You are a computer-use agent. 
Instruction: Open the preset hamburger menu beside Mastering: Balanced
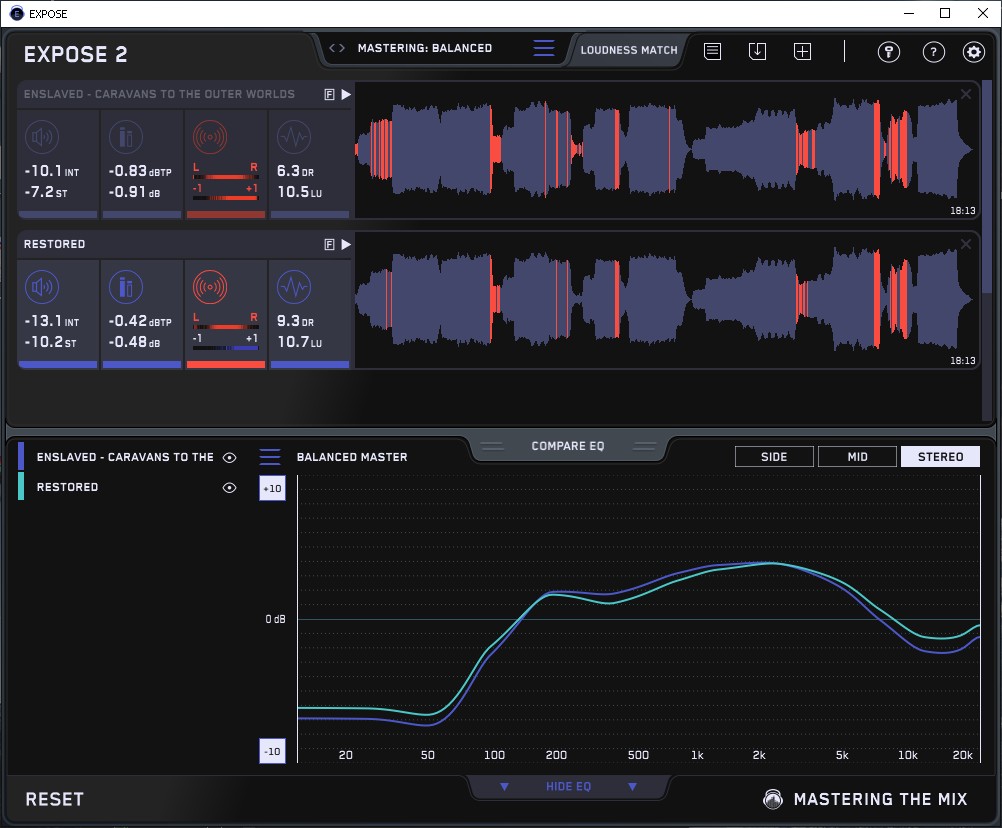pyautogui.click(x=544, y=48)
